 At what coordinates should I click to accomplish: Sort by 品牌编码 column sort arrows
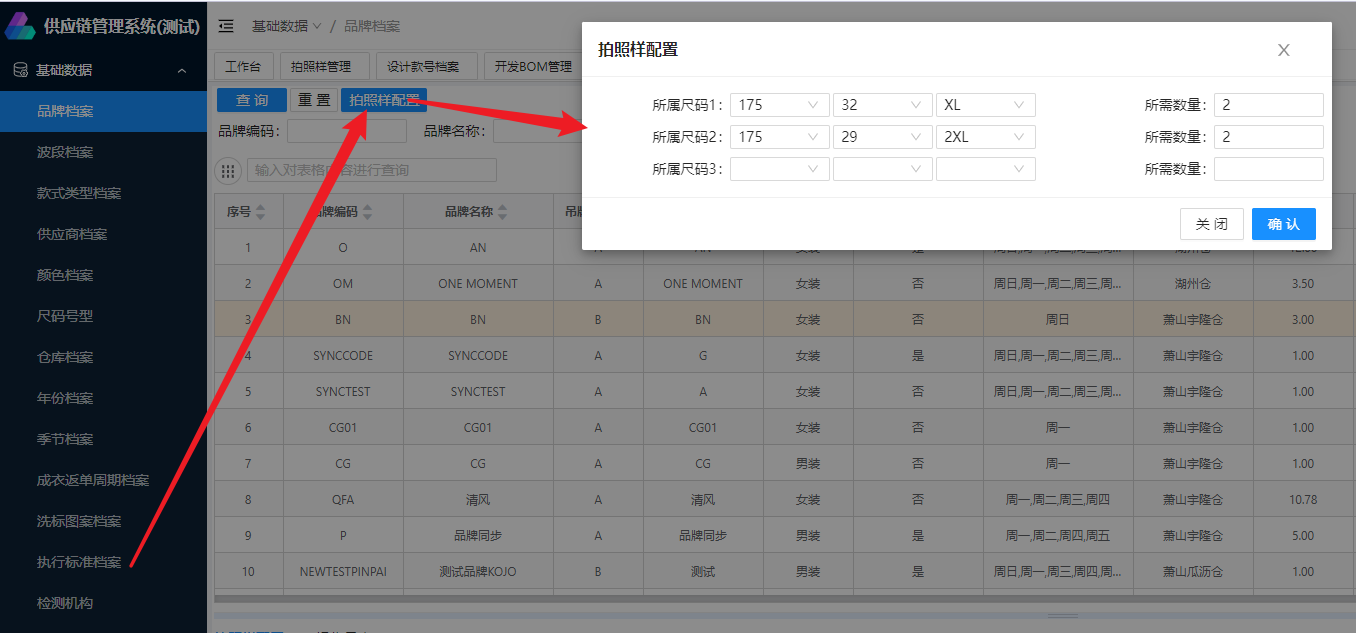tap(367, 212)
